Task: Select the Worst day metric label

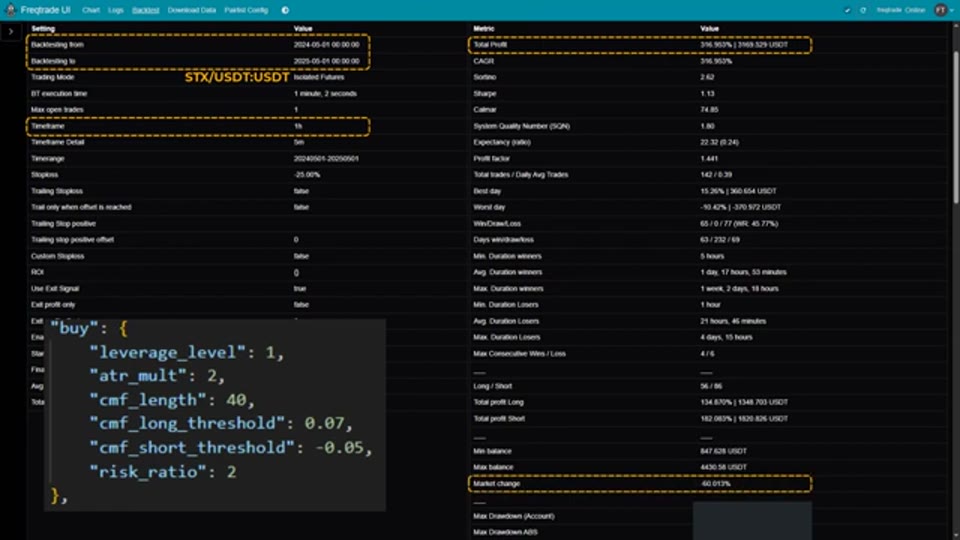Action: pyautogui.click(x=489, y=207)
